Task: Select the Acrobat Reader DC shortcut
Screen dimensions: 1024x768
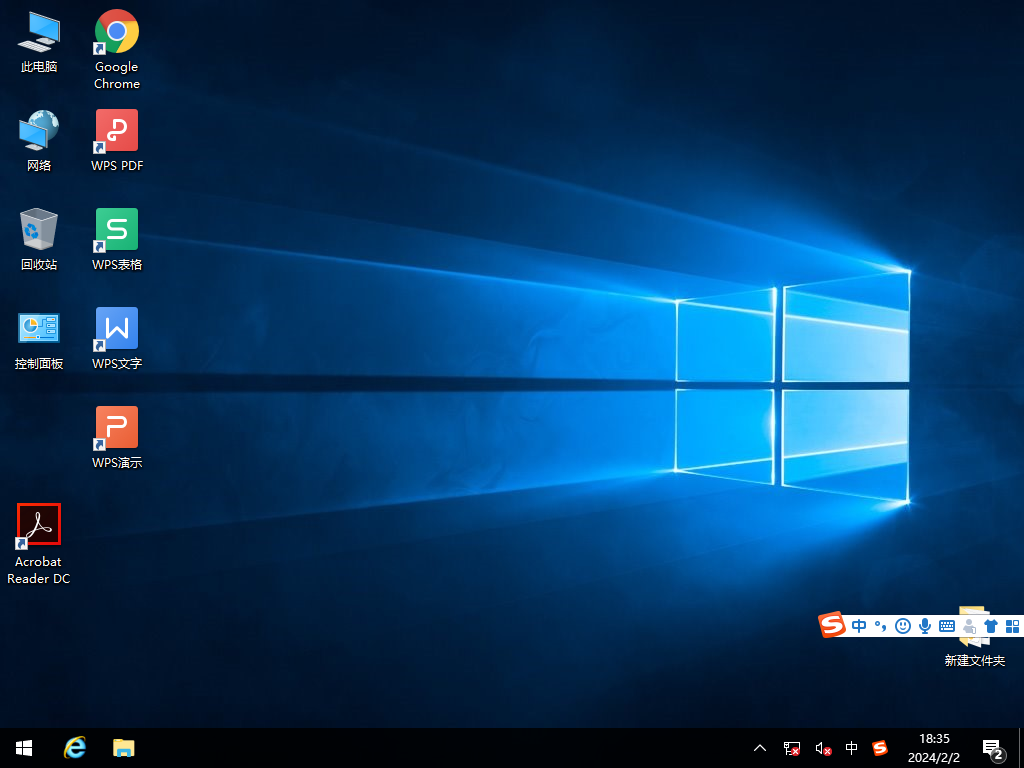Action: 39,544
